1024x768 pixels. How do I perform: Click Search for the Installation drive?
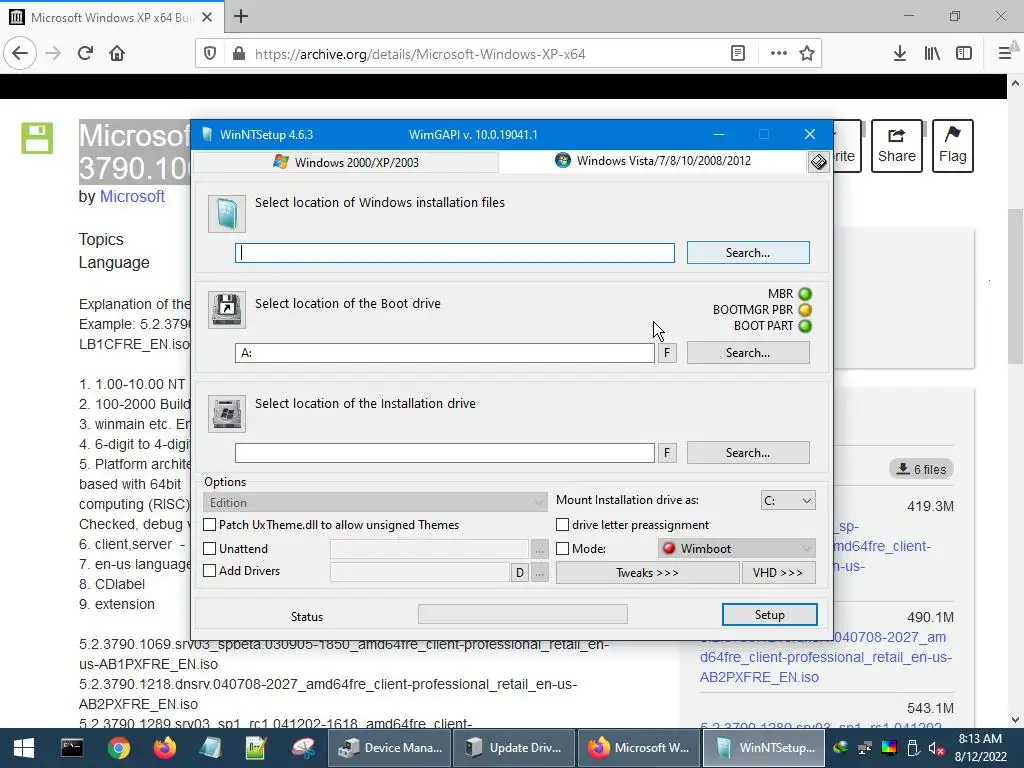coord(748,453)
